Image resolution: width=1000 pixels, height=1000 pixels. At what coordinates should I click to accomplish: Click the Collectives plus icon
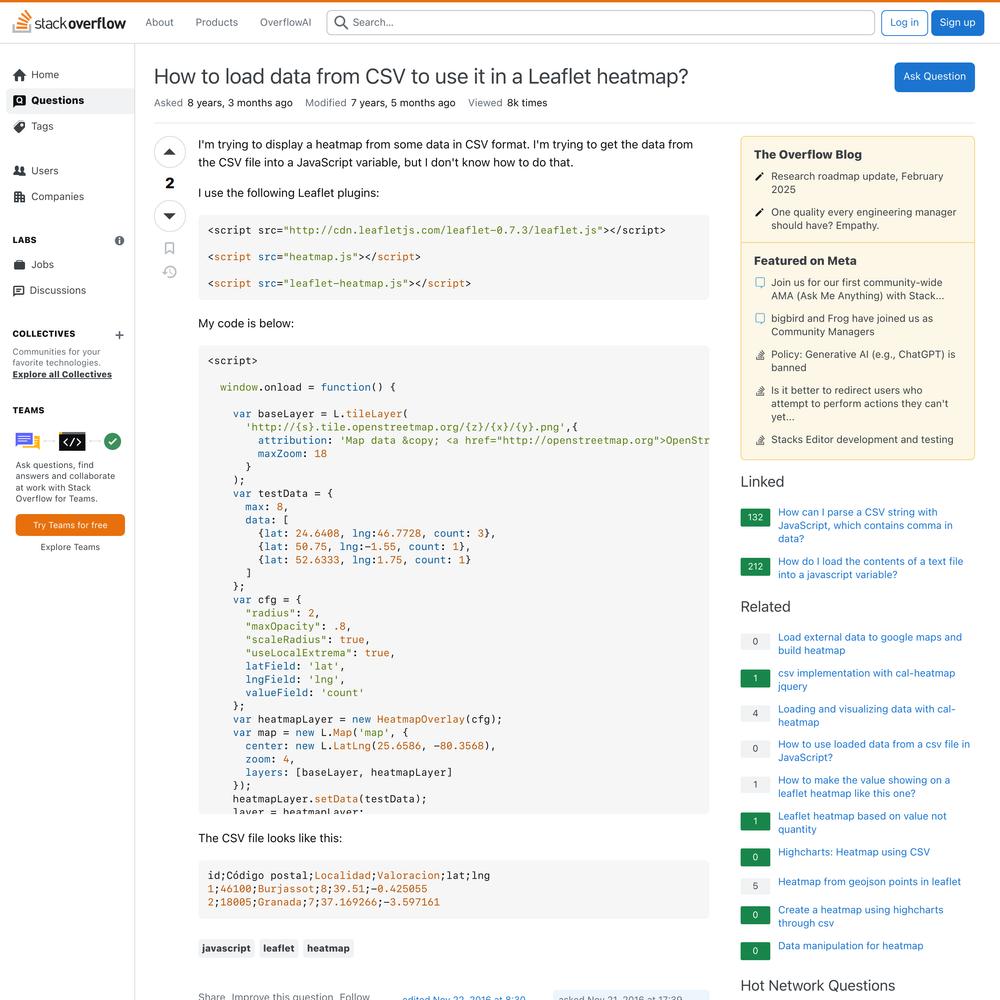[119, 335]
